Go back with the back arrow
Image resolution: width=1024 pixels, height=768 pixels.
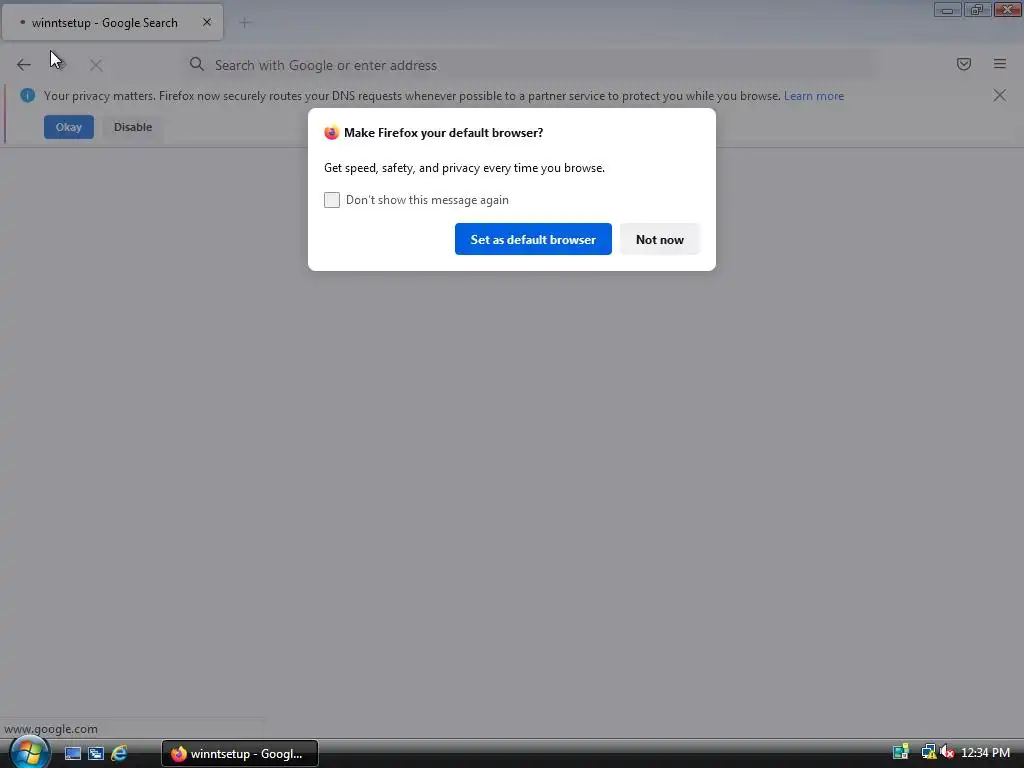24,65
